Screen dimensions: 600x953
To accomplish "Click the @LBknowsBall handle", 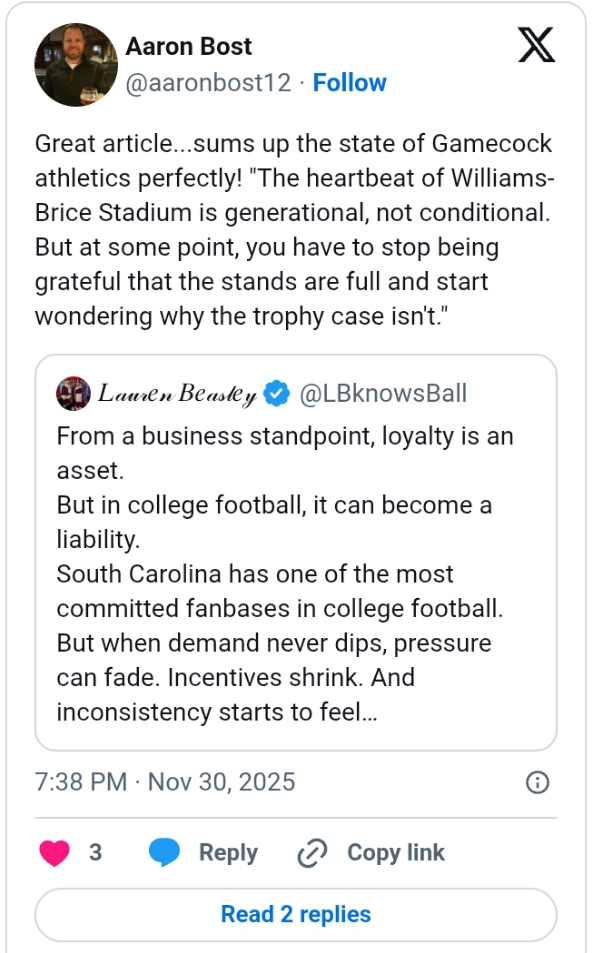I will pos(383,394).
